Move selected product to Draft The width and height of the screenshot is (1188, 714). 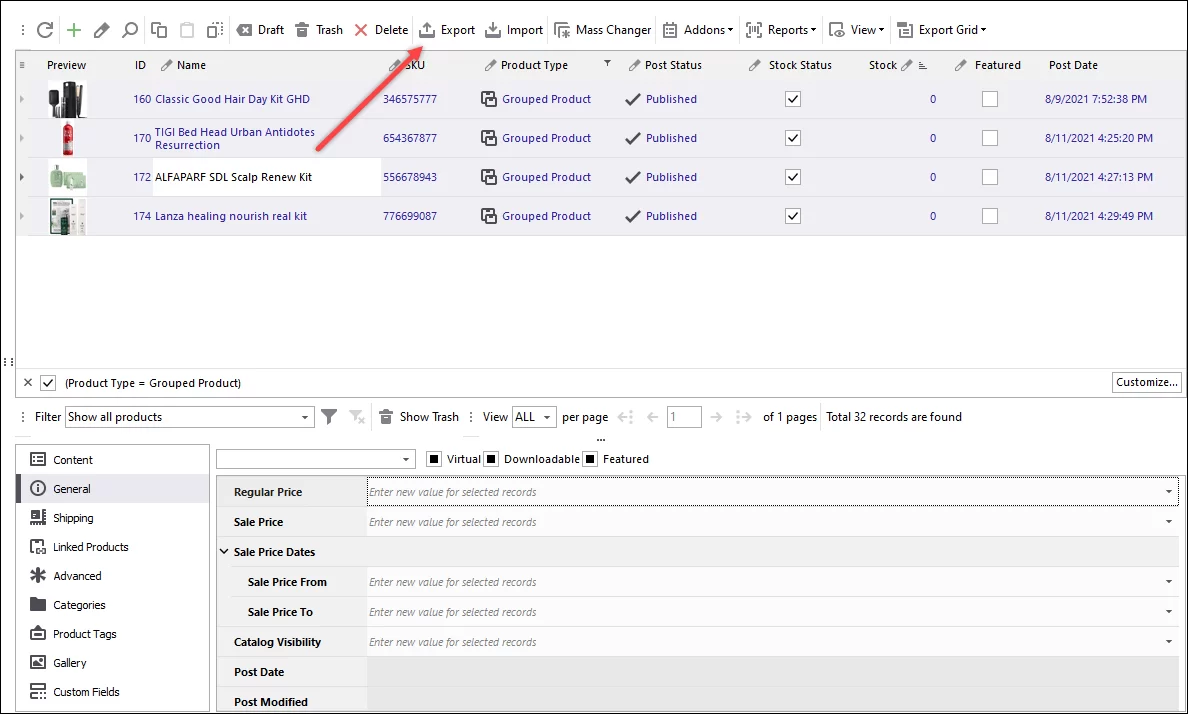[259, 29]
